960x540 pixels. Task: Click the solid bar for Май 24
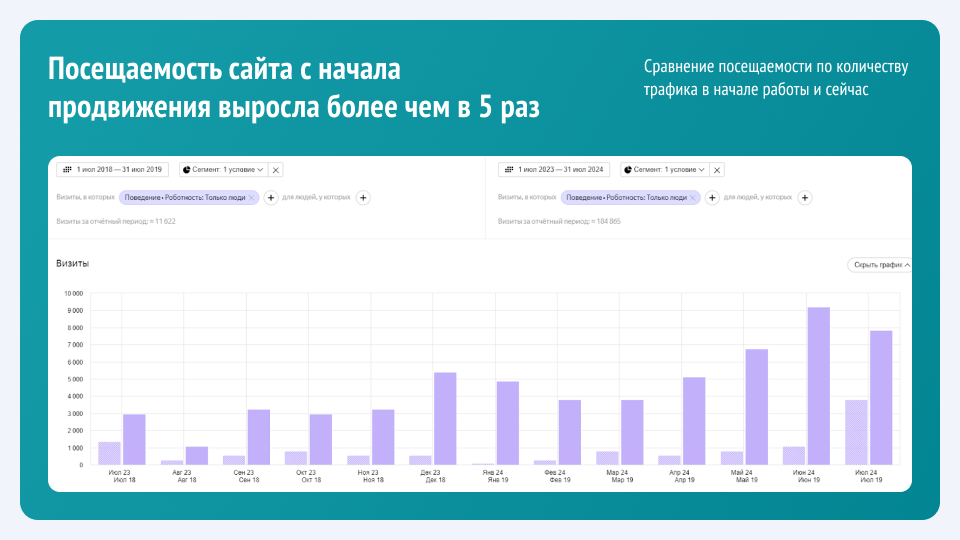coord(757,407)
